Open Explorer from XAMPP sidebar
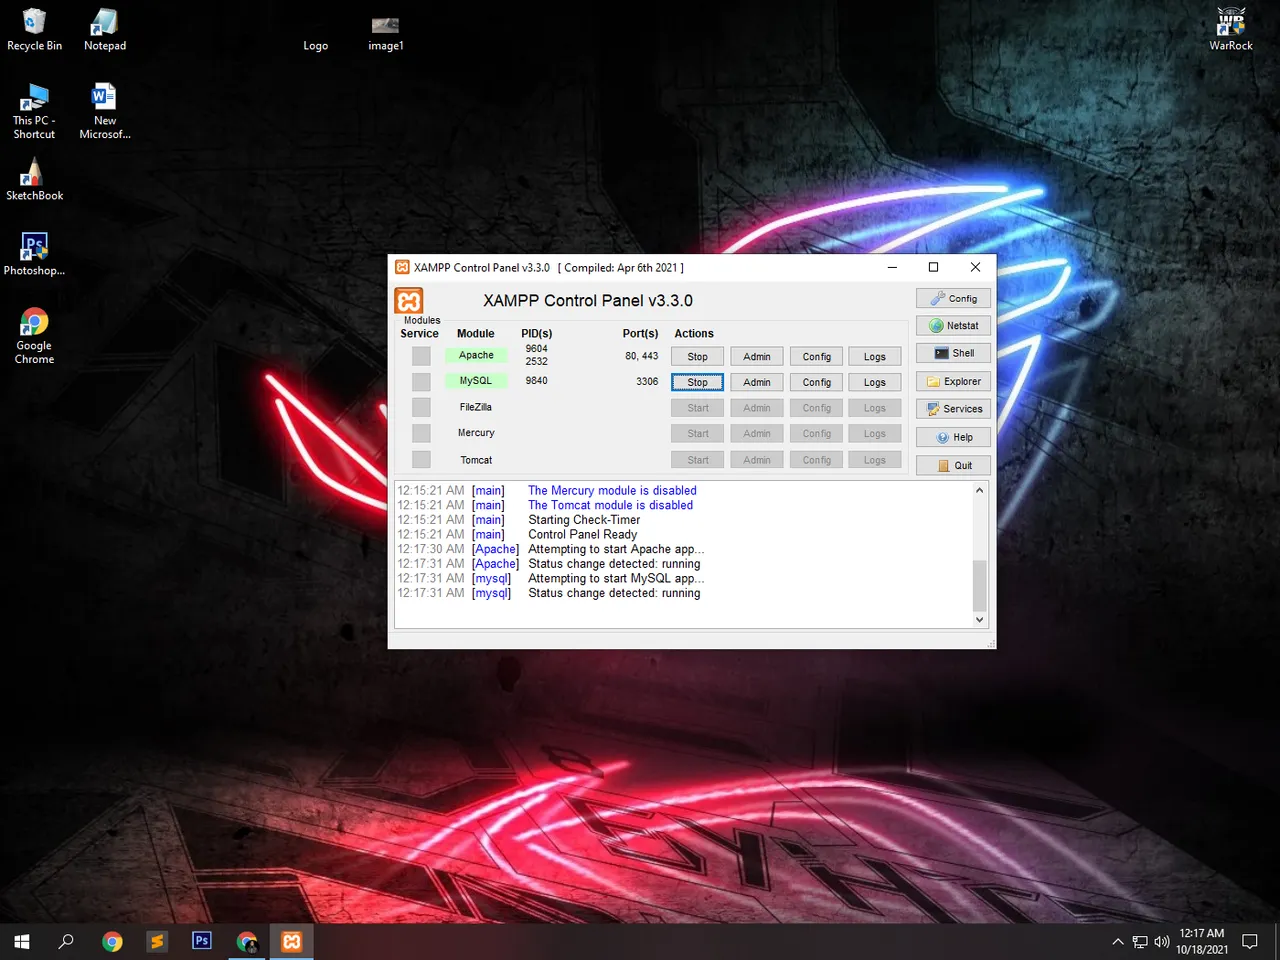This screenshot has width=1280, height=960. pos(953,381)
